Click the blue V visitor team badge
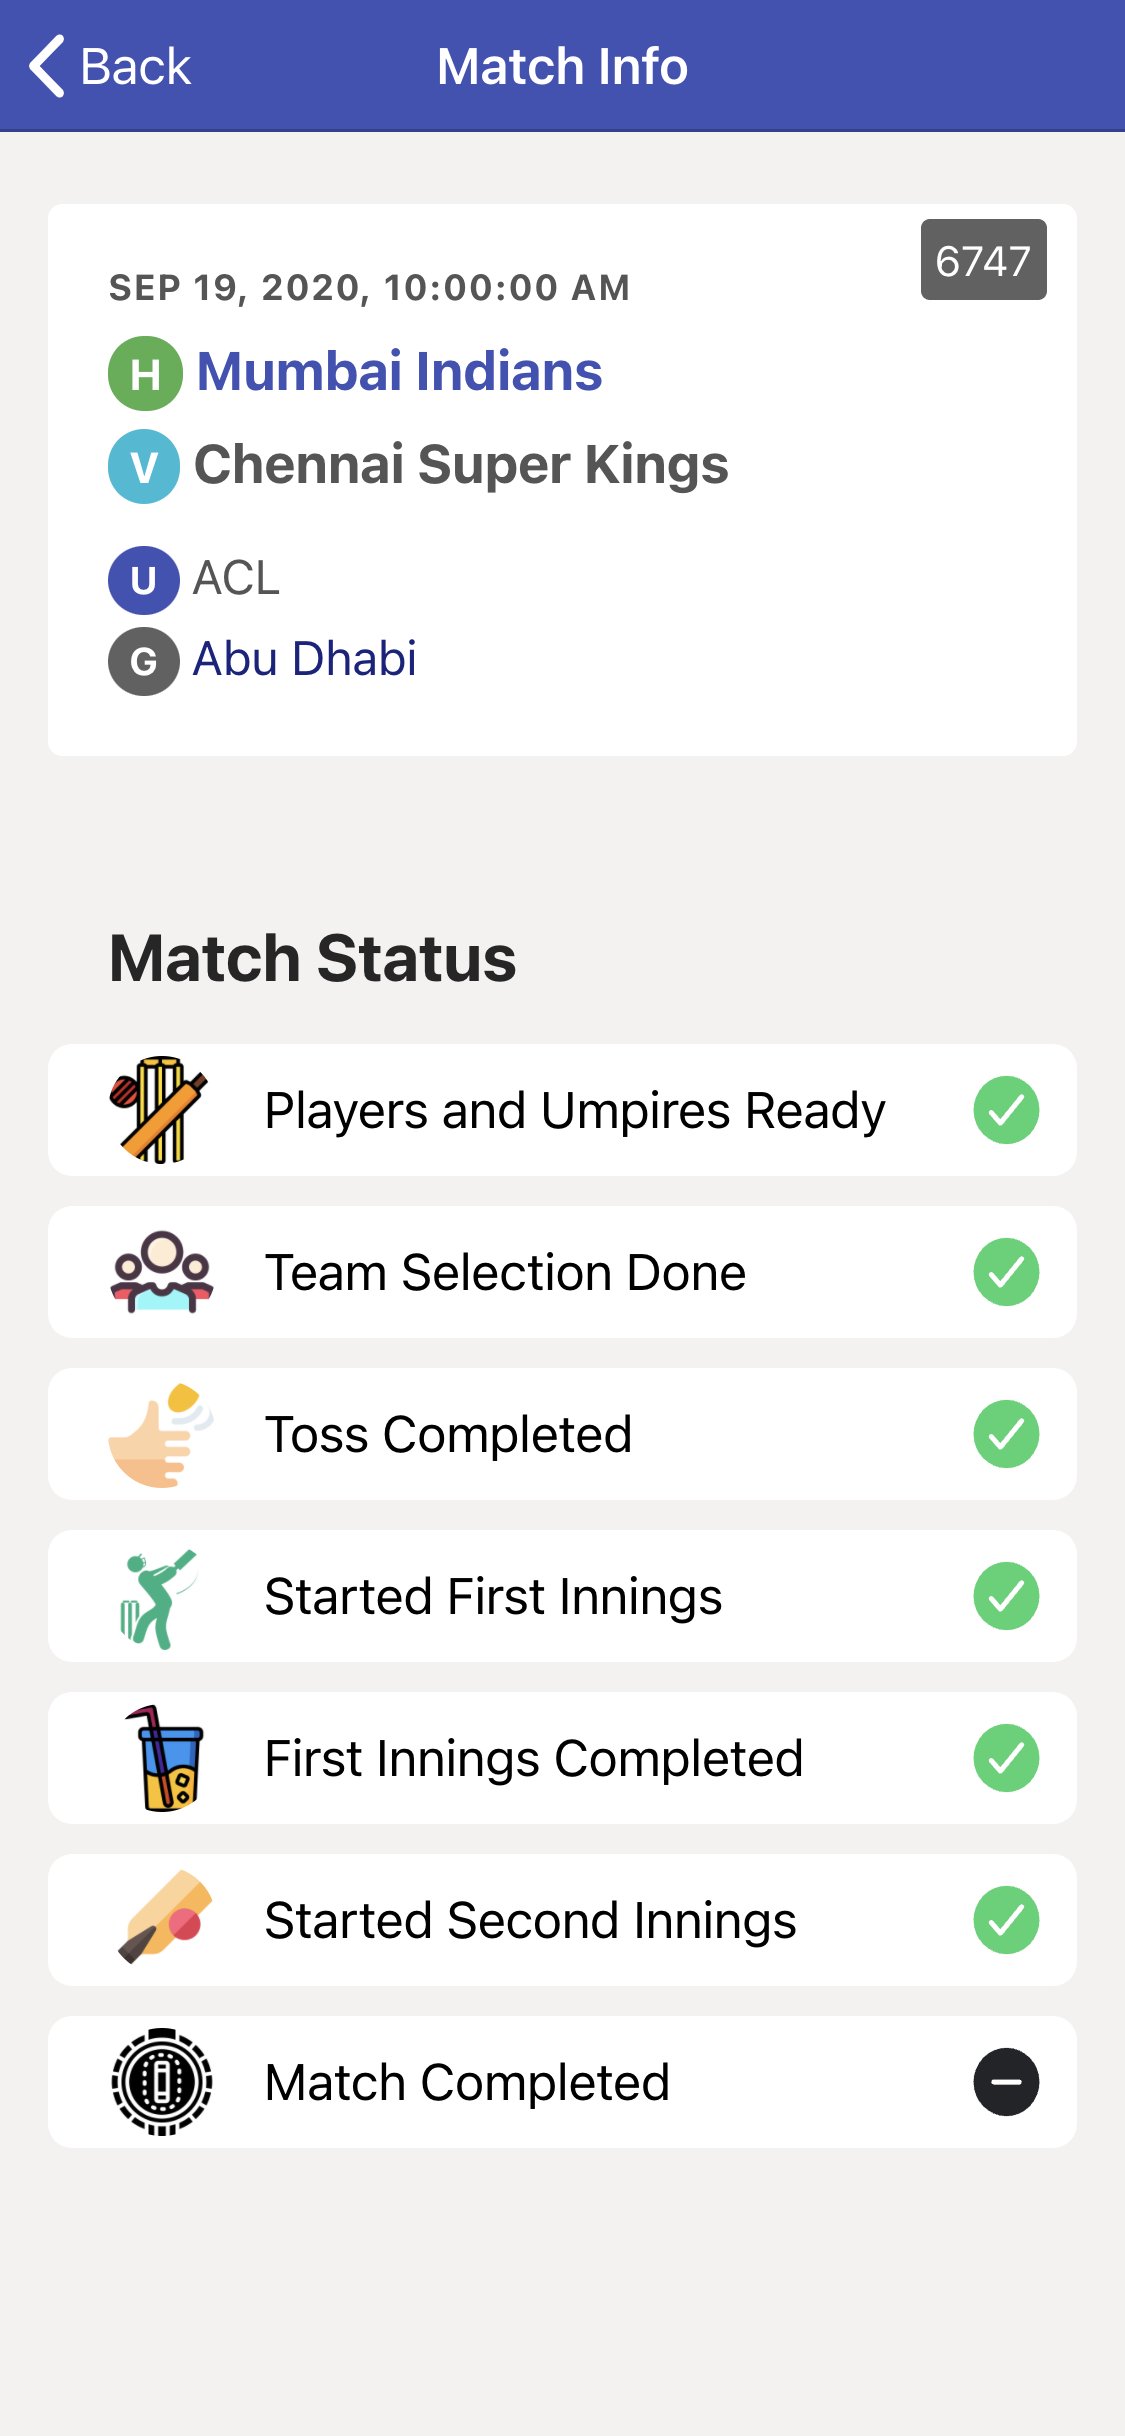 point(144,466)
